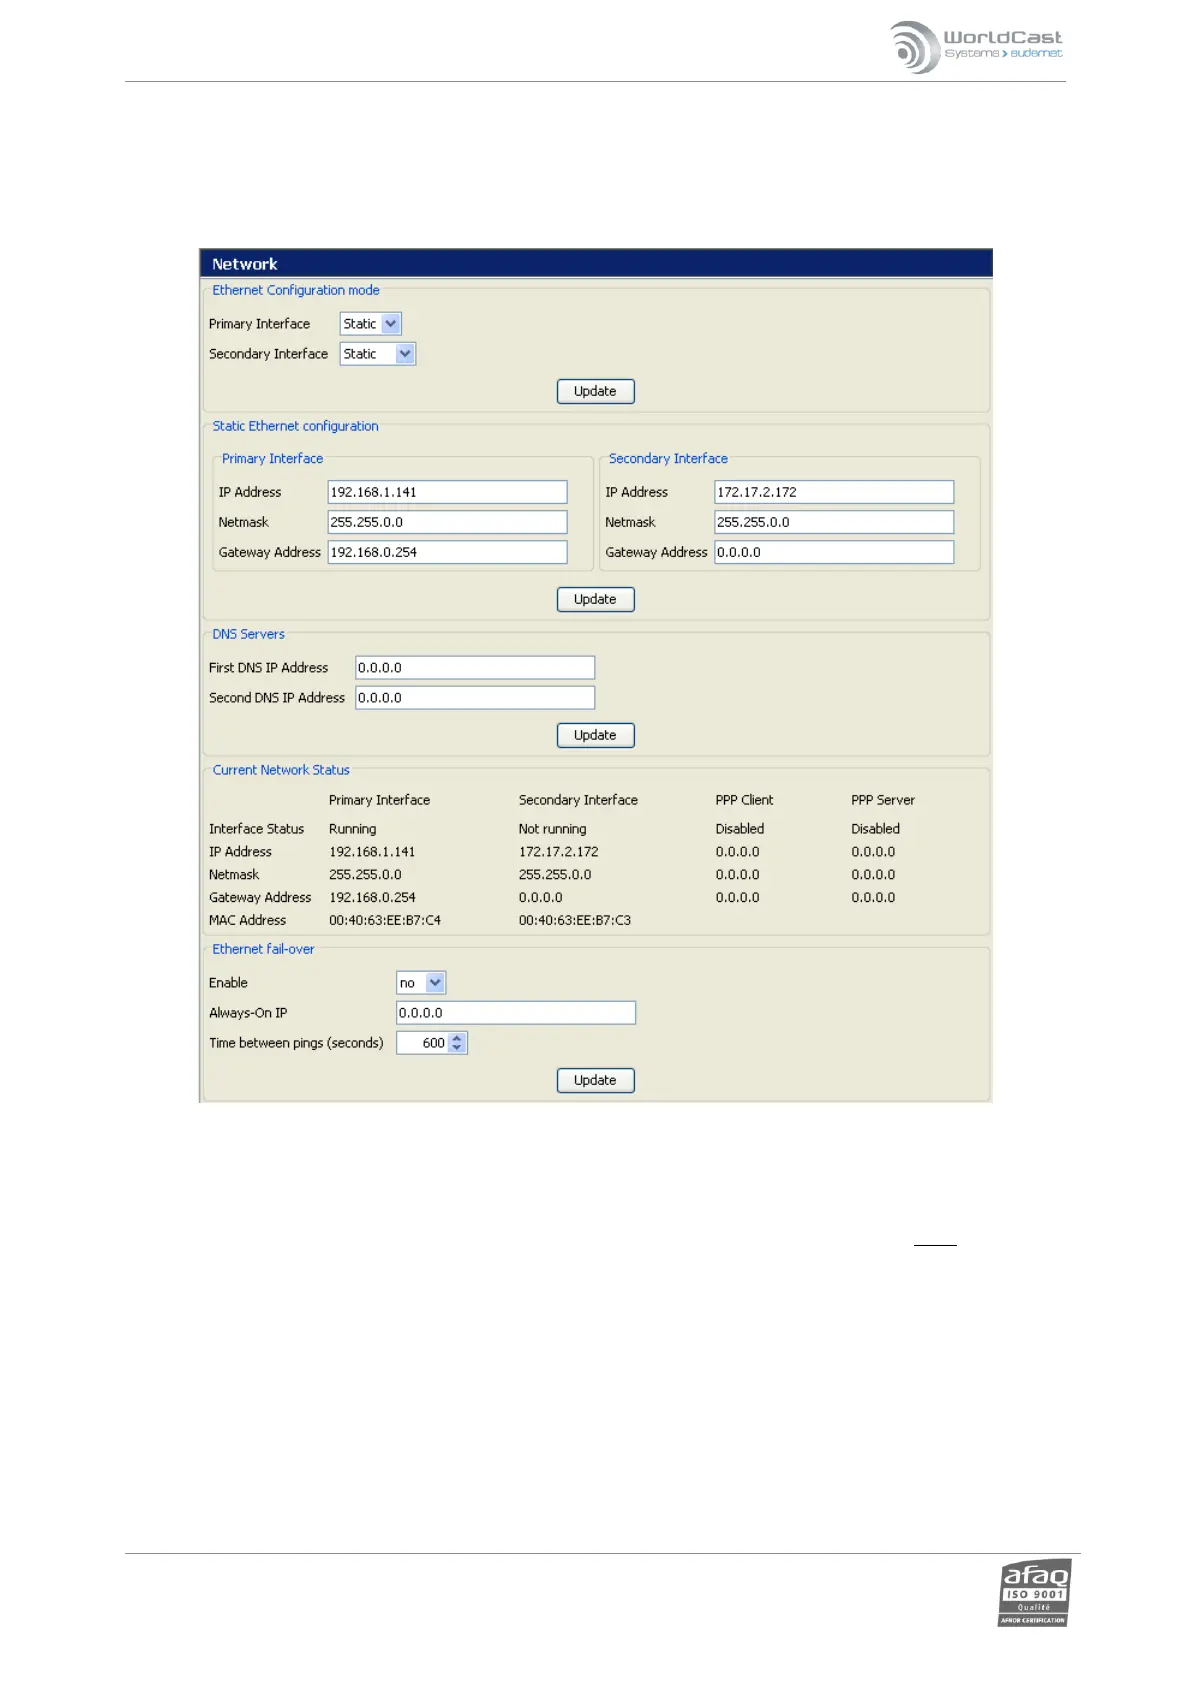This screenshot has height=1684, width=1191.
Task: Click Update under Ethernet fail-over
Action: [595, 1080]
